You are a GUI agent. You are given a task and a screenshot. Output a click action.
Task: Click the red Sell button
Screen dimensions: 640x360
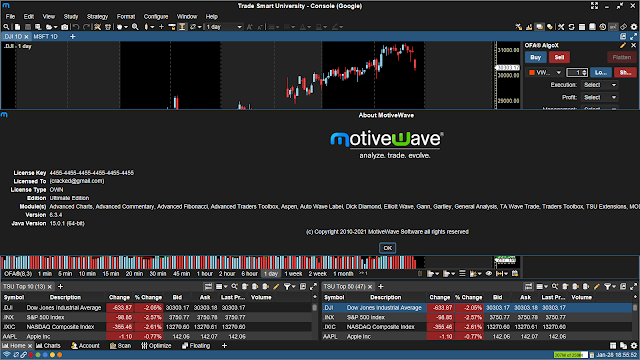(559, 58)
